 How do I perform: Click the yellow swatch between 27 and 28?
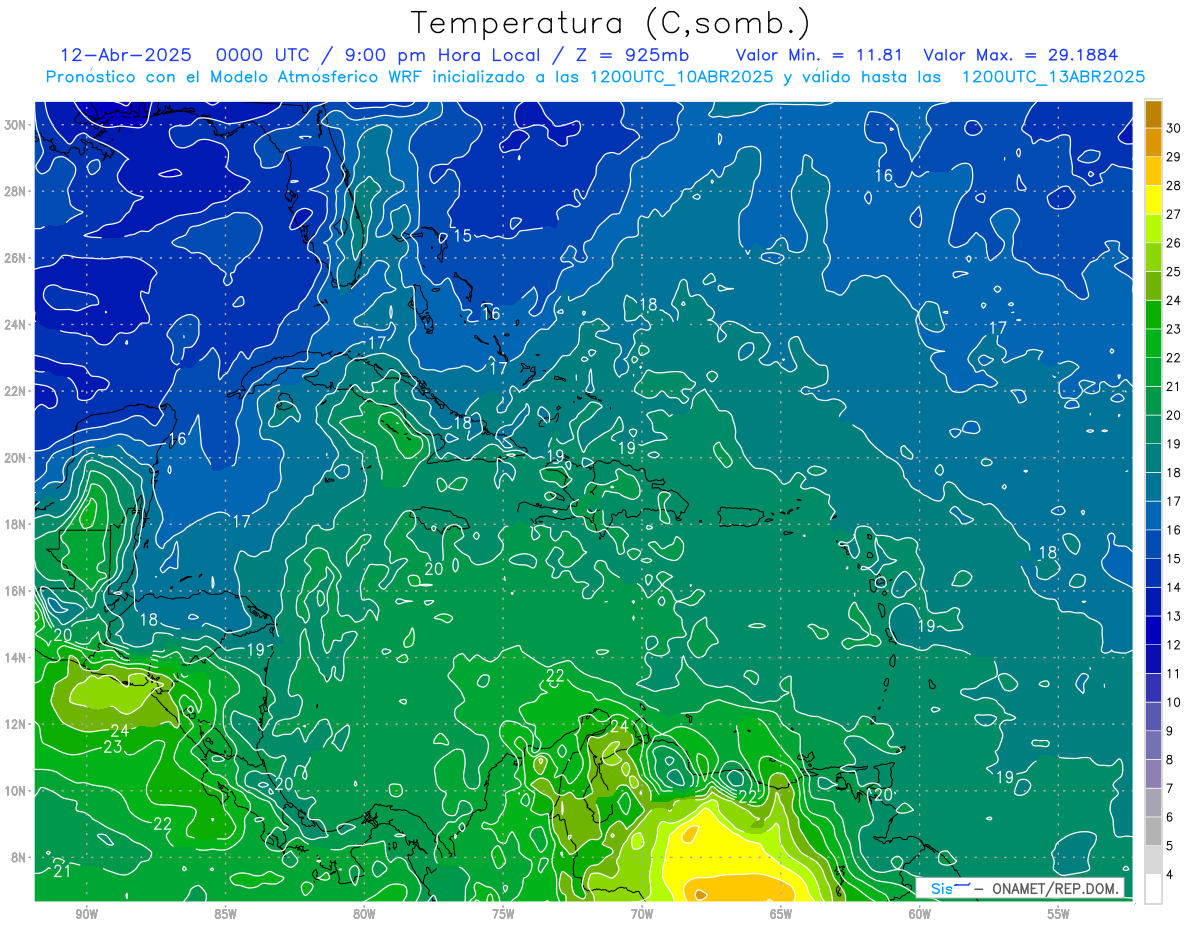[x=1154, y=200]
